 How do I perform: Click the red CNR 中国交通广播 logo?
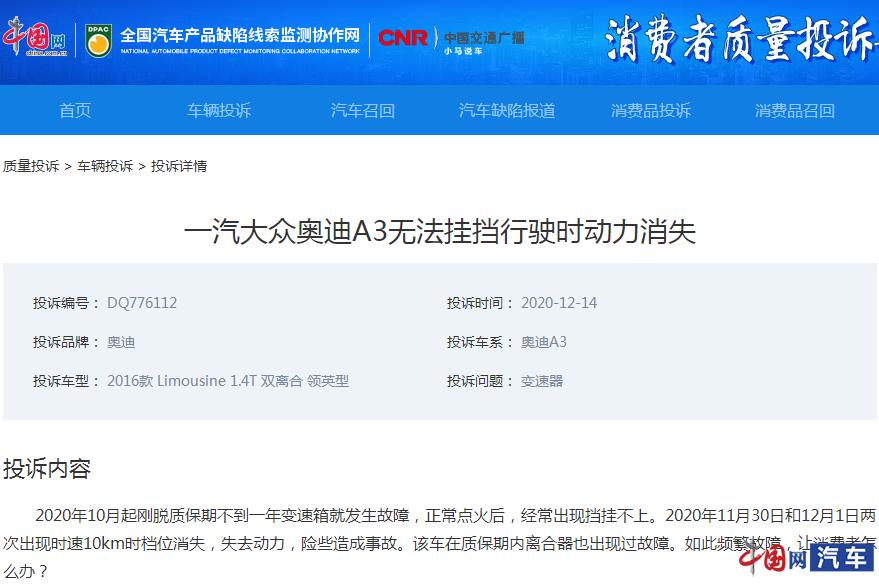coord(450,40)
